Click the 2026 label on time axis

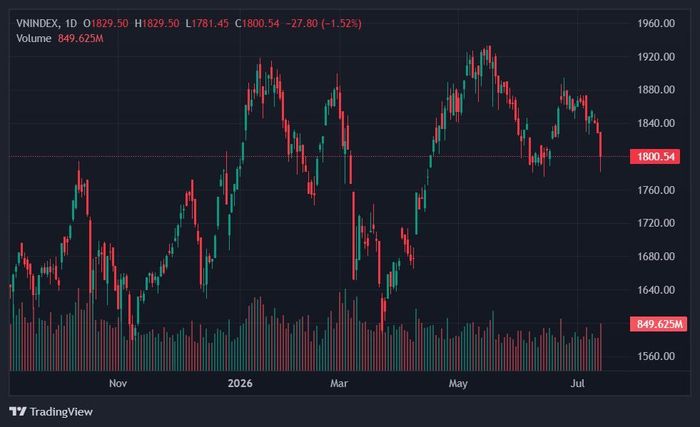coord(240,383)
